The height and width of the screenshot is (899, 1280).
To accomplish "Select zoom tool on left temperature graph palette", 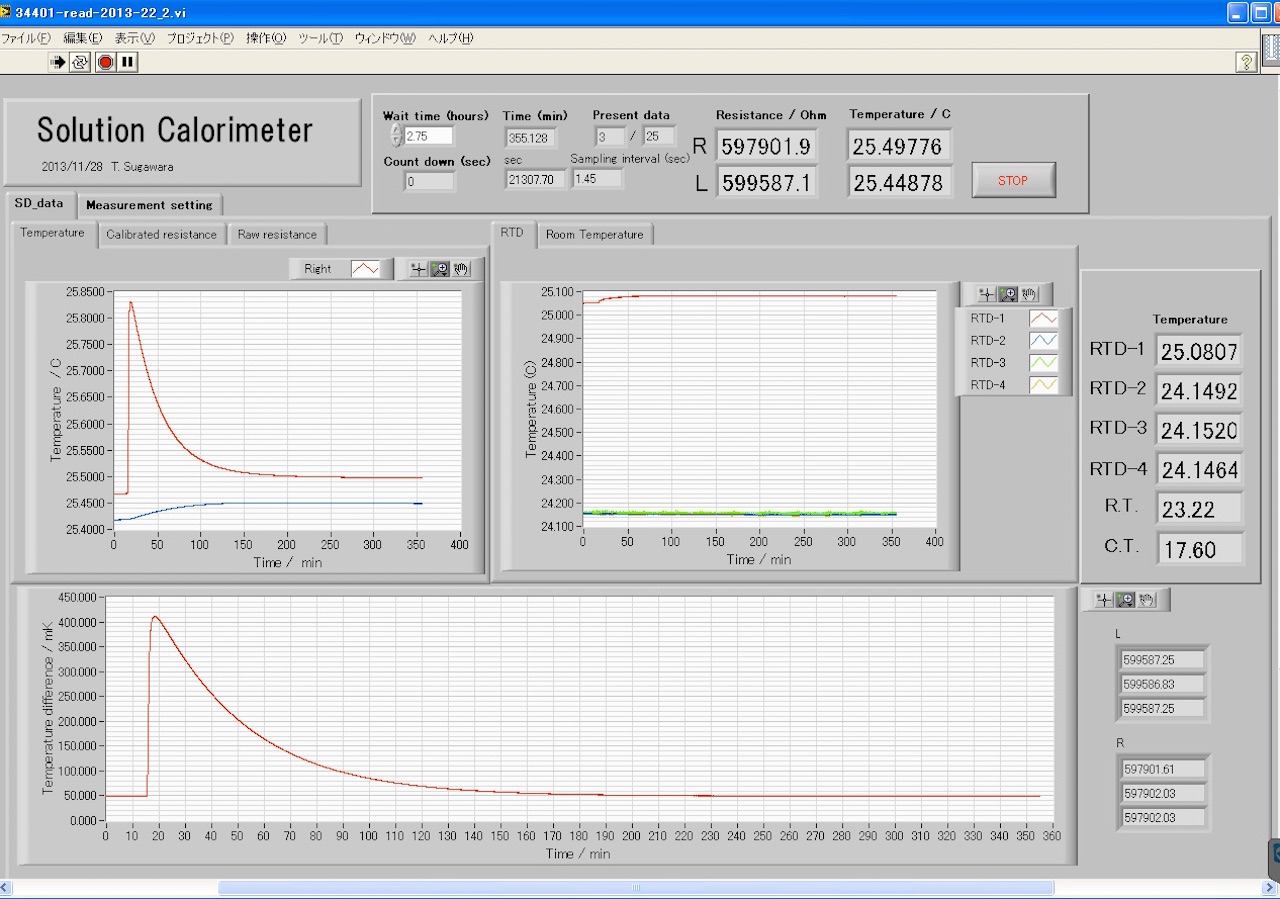I will (440, 269).
